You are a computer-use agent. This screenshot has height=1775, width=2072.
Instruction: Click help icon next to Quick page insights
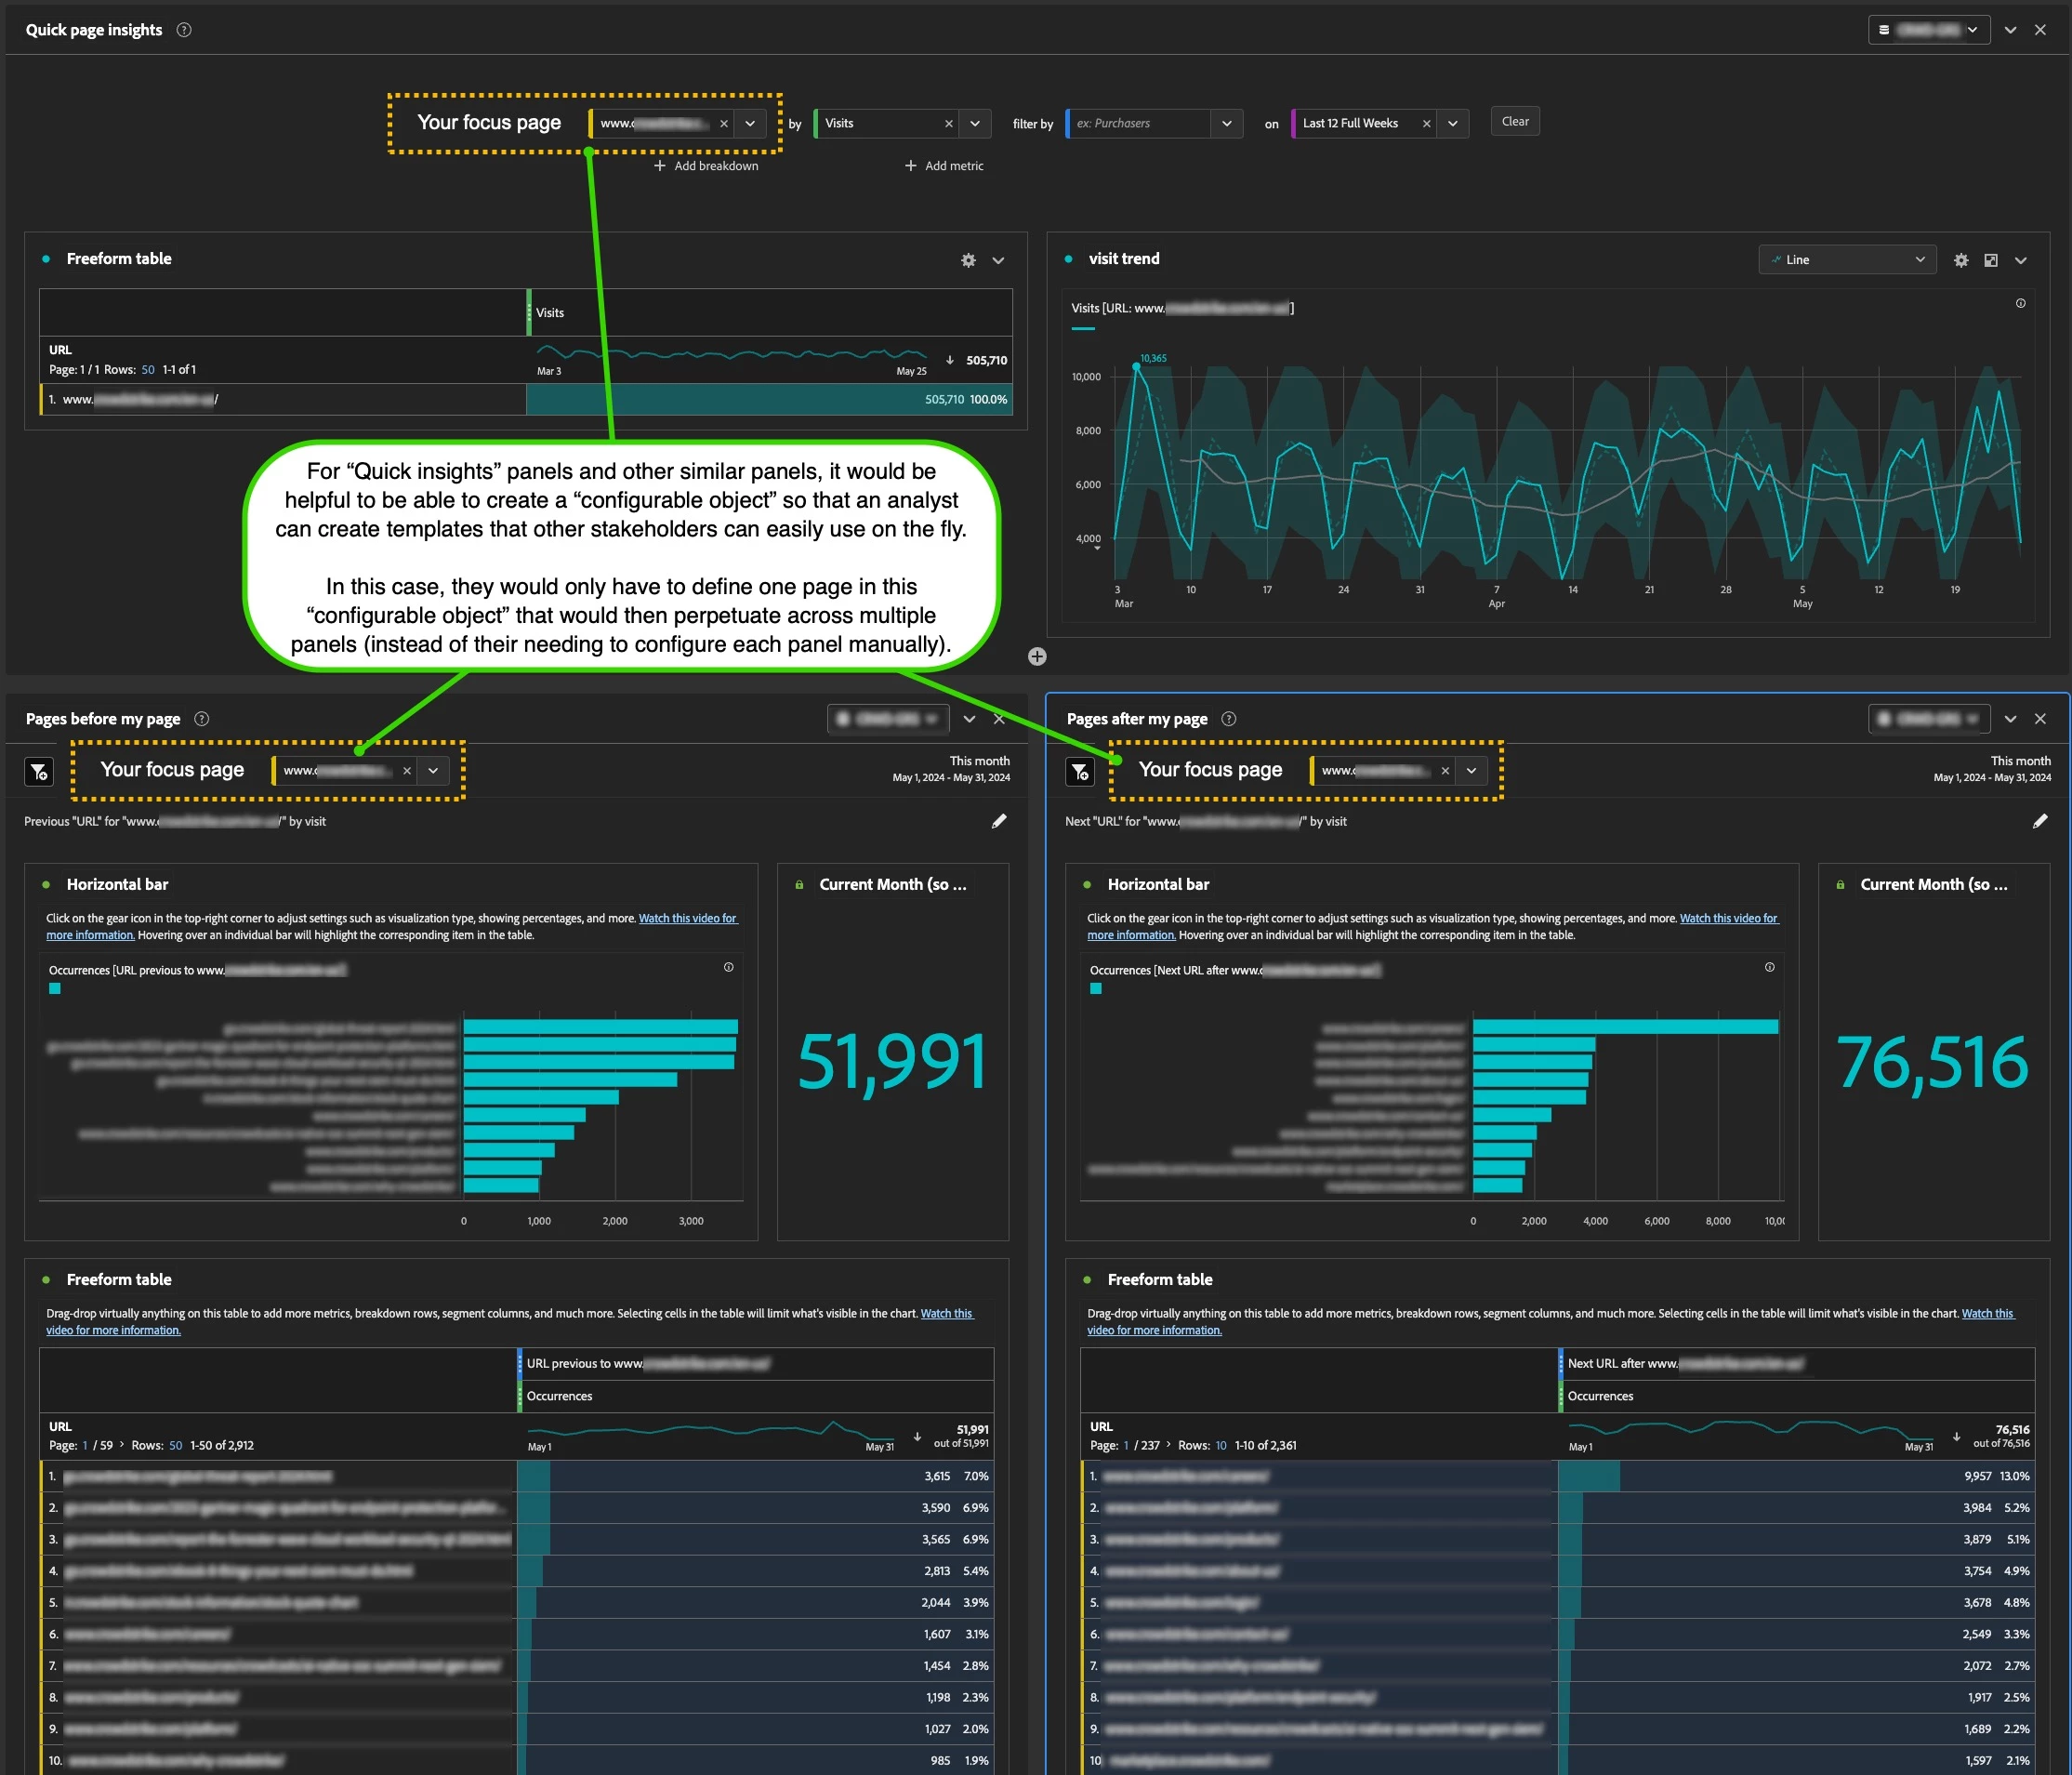(x=184, y=30)
